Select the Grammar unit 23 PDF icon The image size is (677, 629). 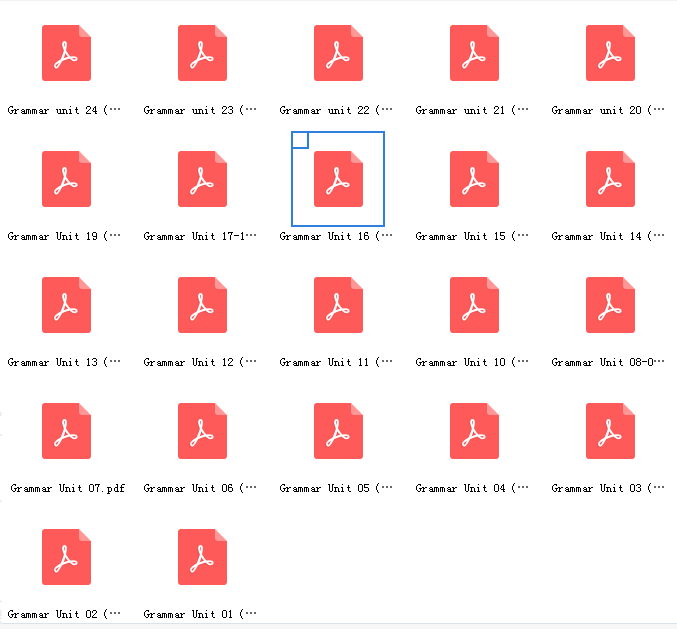(x=202, y=53)
